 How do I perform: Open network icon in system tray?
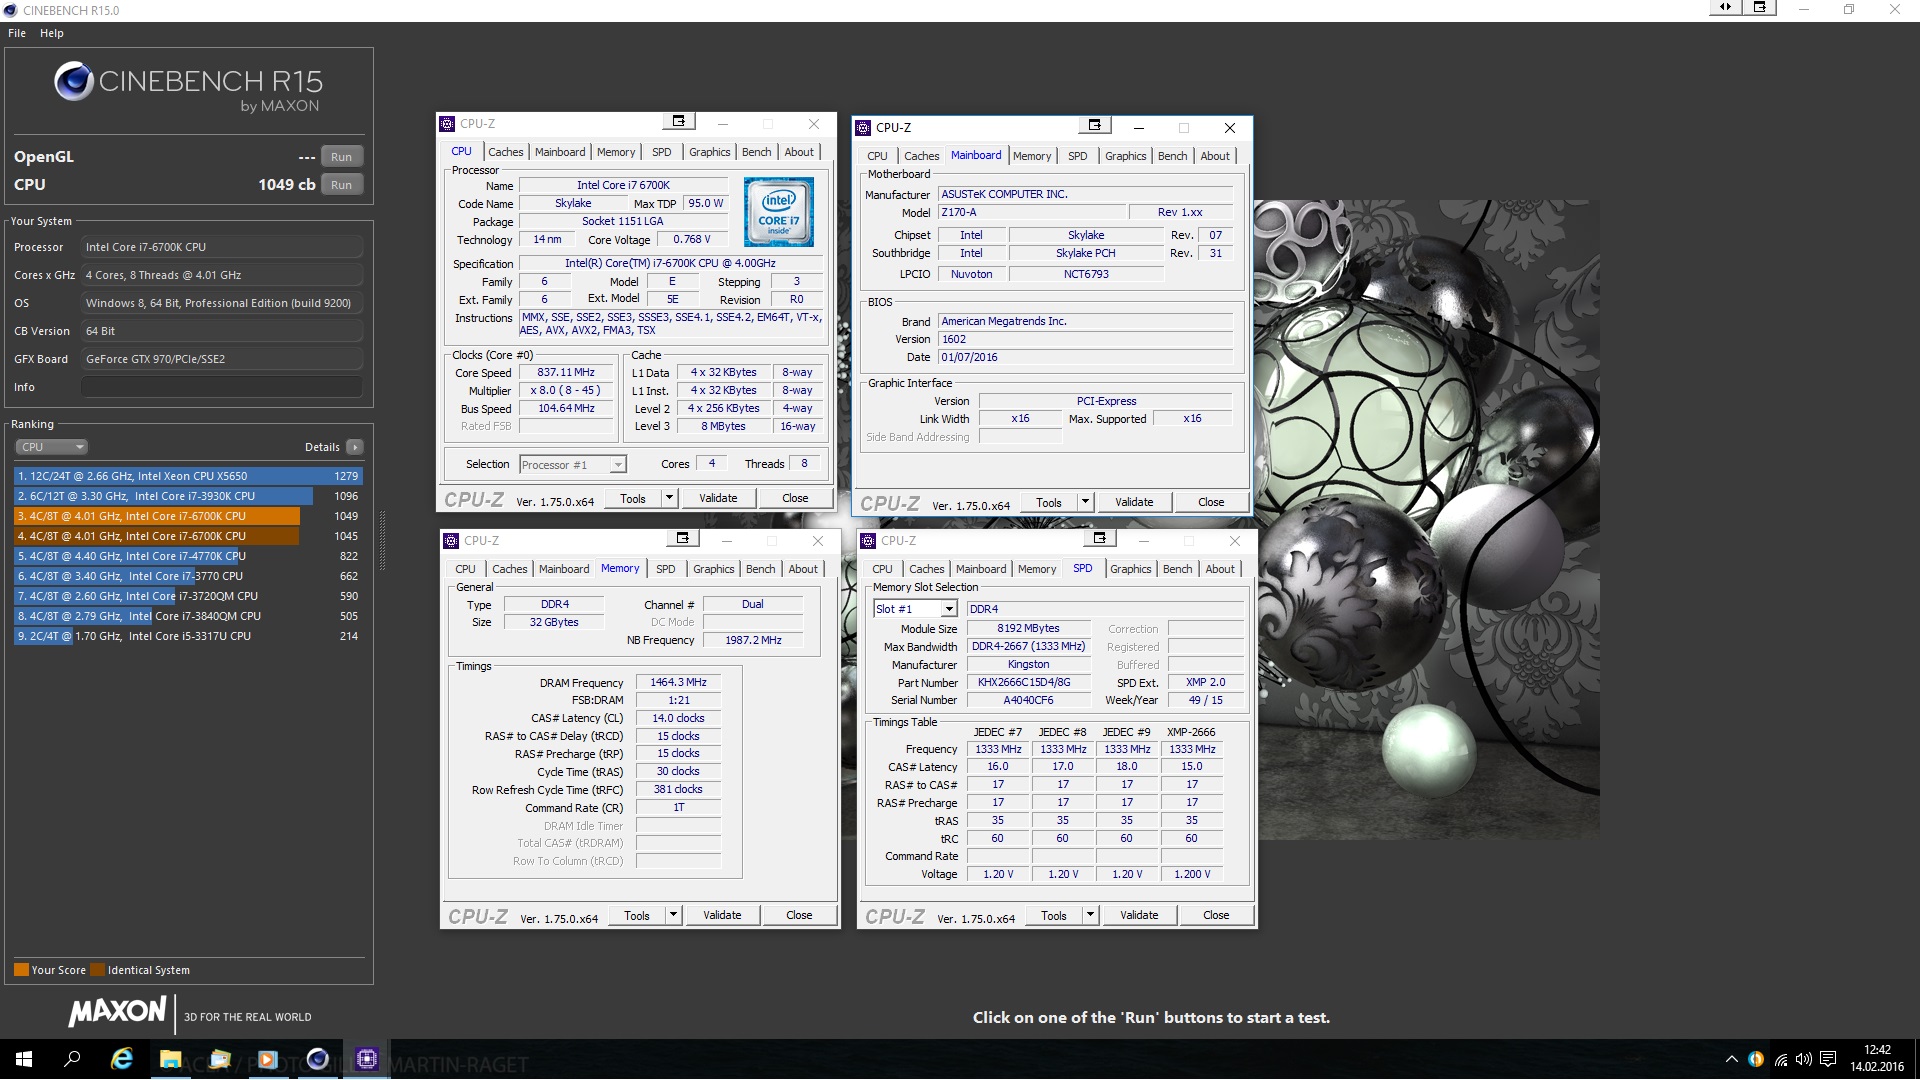pos(1780,1059)
